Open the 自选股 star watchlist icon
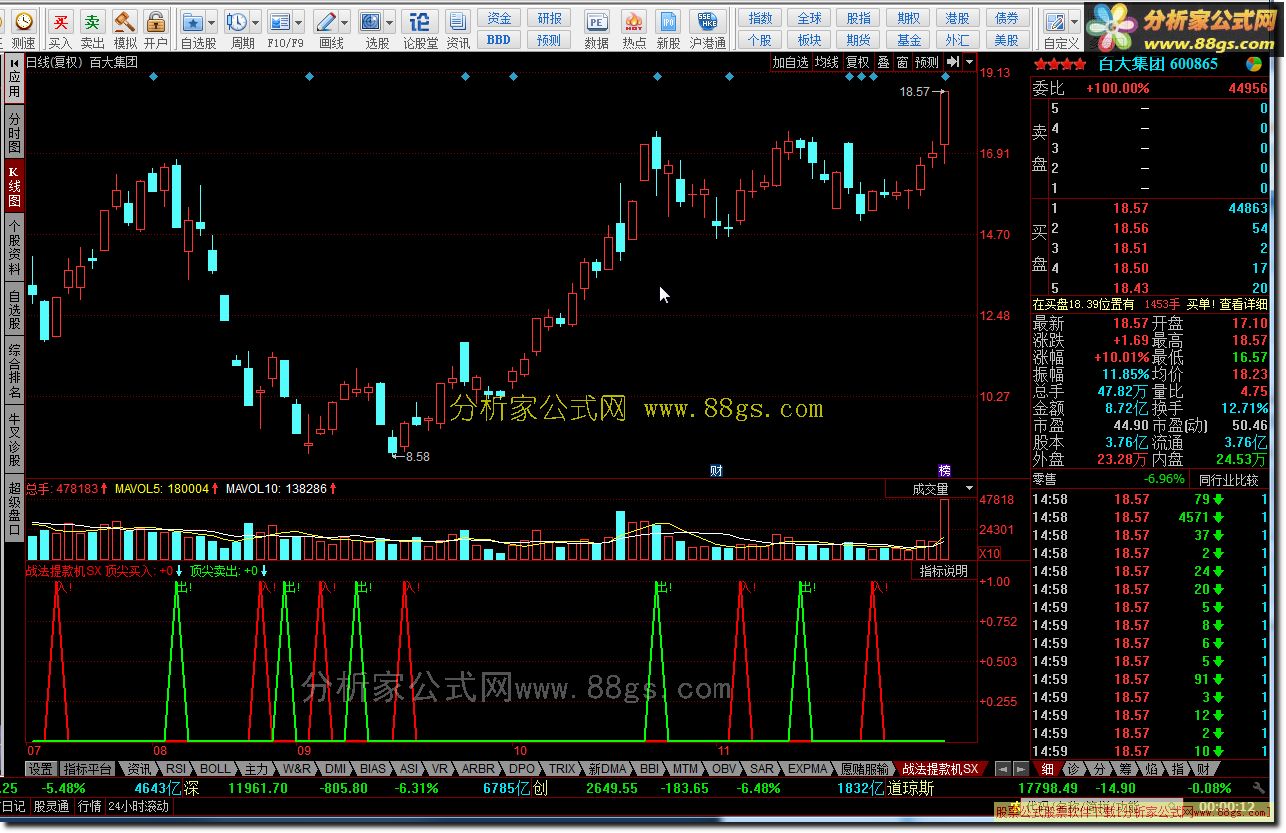This screenshot has height=833, width=1286. 193,21
